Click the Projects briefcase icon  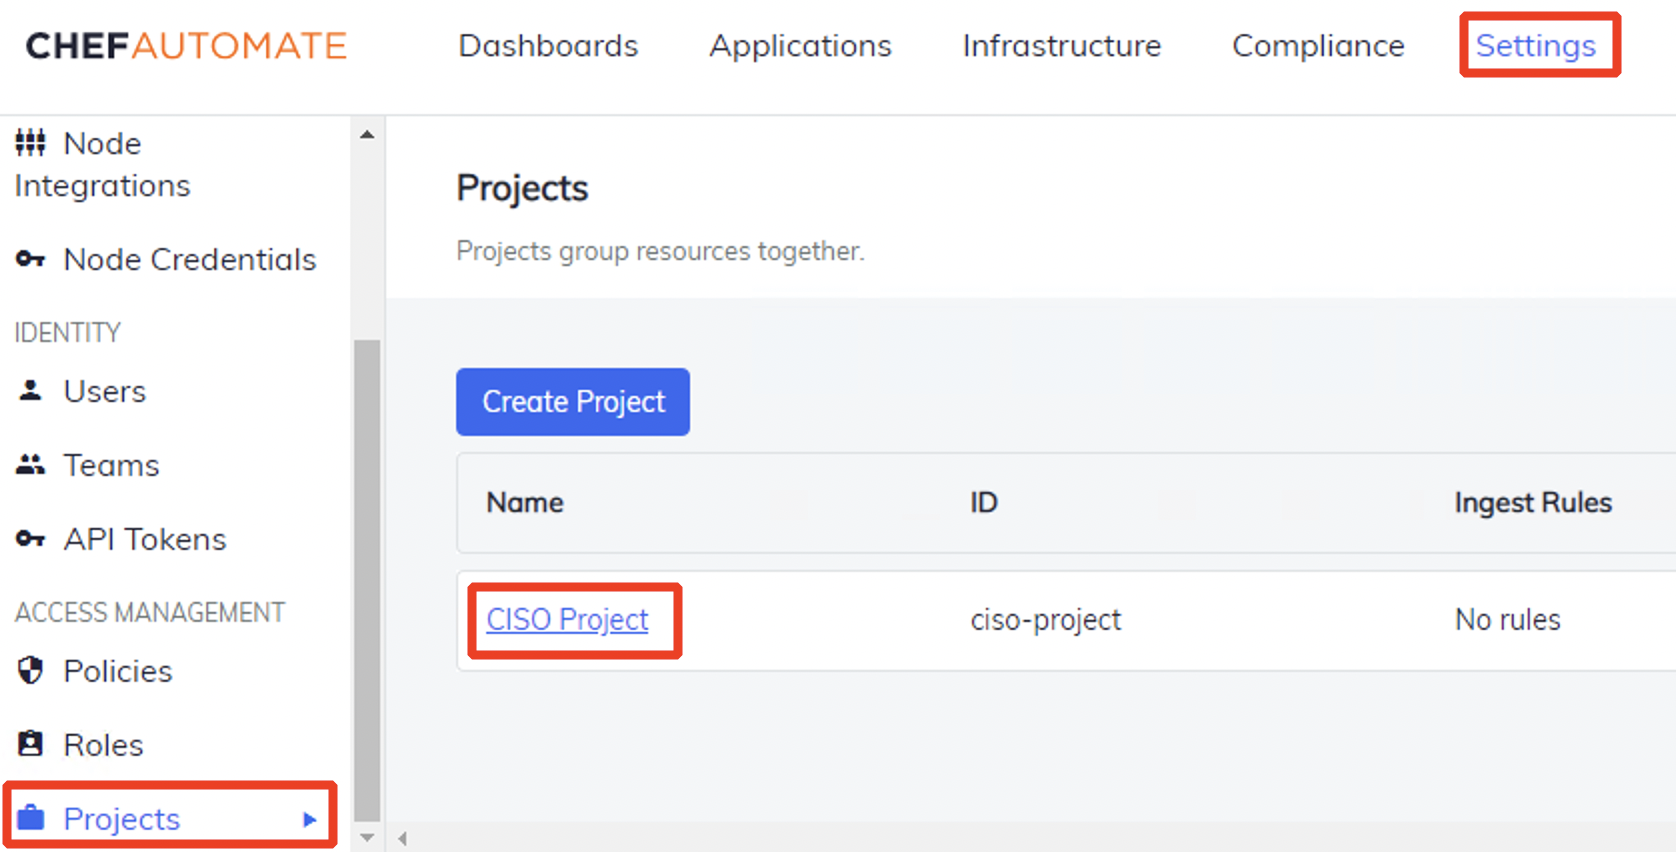[x=31, y=818]
